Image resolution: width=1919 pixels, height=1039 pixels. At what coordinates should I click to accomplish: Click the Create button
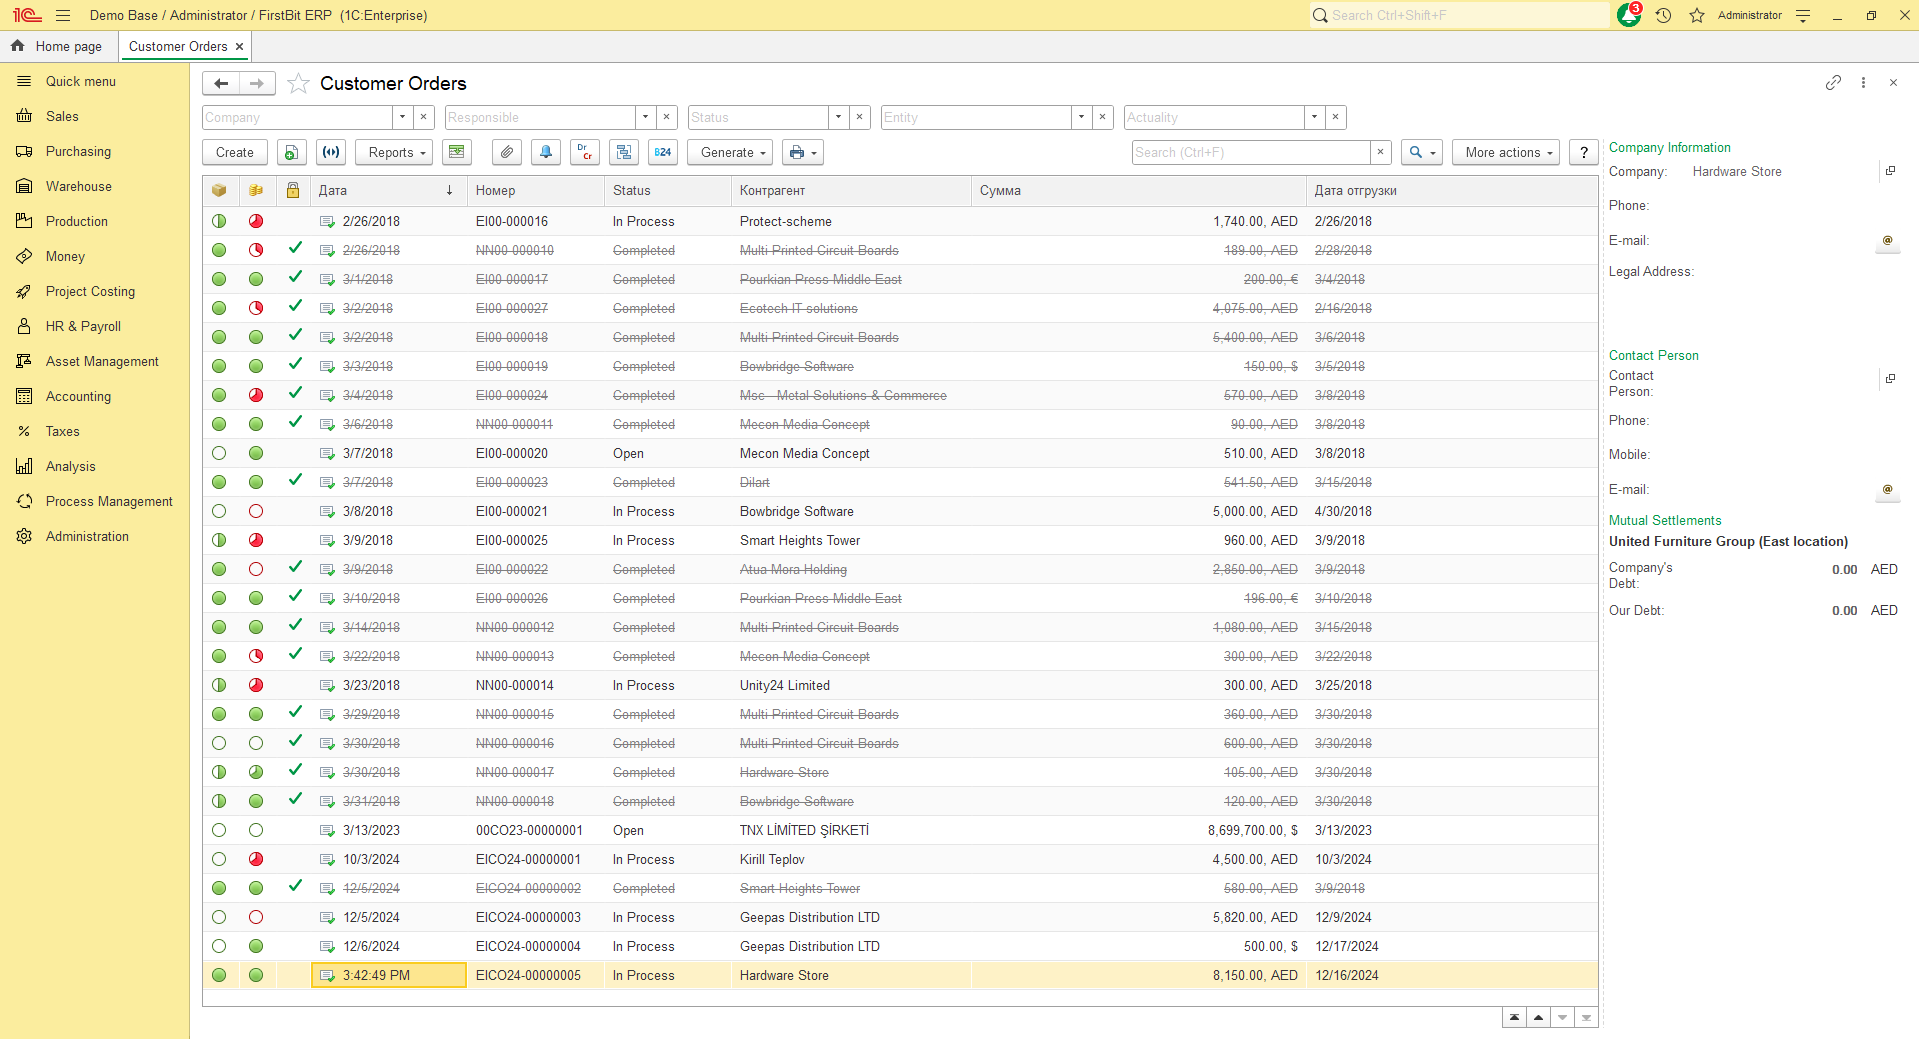[235, 152]
